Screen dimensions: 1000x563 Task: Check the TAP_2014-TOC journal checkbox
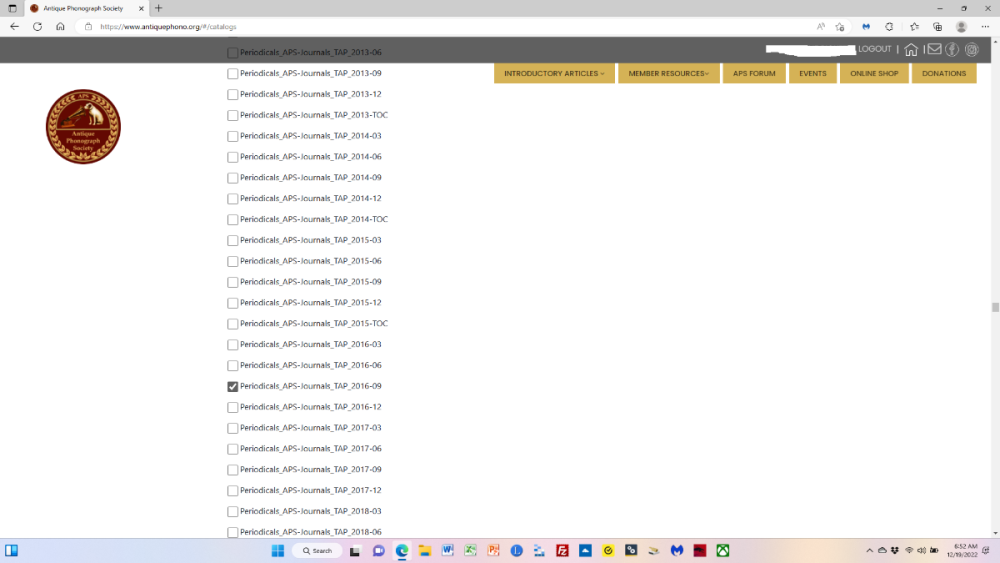[233, 219]
